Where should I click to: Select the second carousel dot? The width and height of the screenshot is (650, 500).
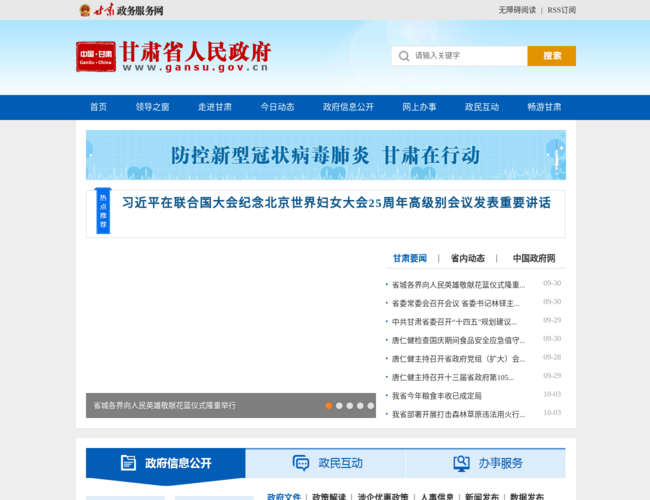339,406
